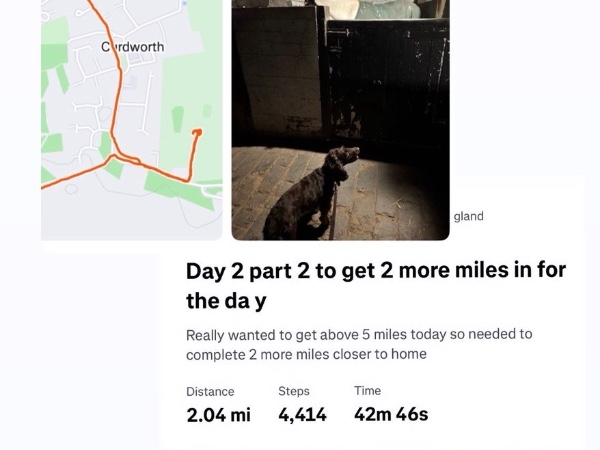Screen dimensions: 600x450
Task: Click the Steps stat label
Action: 294,392
